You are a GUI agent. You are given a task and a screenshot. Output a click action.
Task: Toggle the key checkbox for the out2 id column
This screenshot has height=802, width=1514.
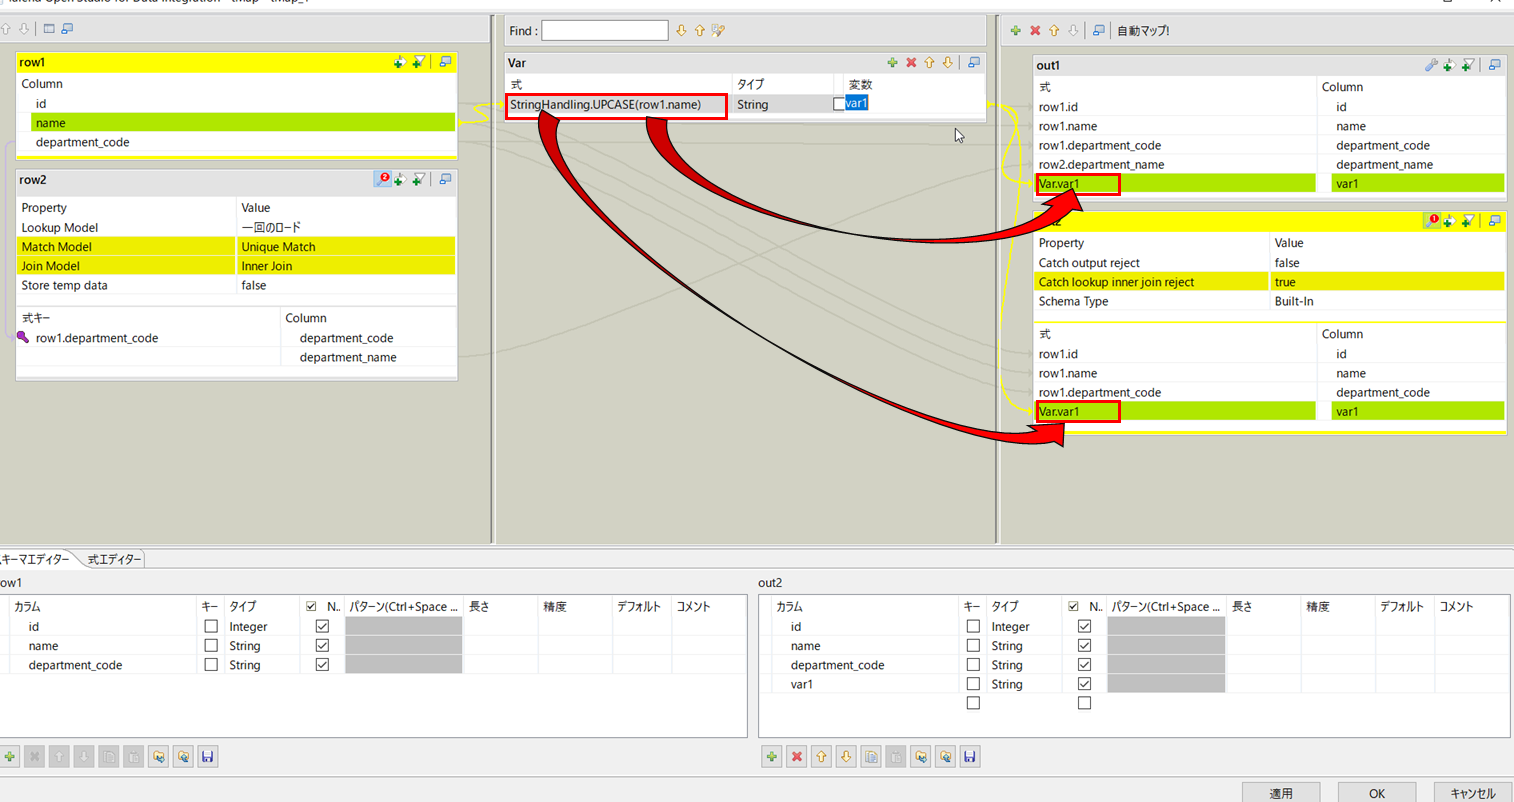(x=973, y=627)
